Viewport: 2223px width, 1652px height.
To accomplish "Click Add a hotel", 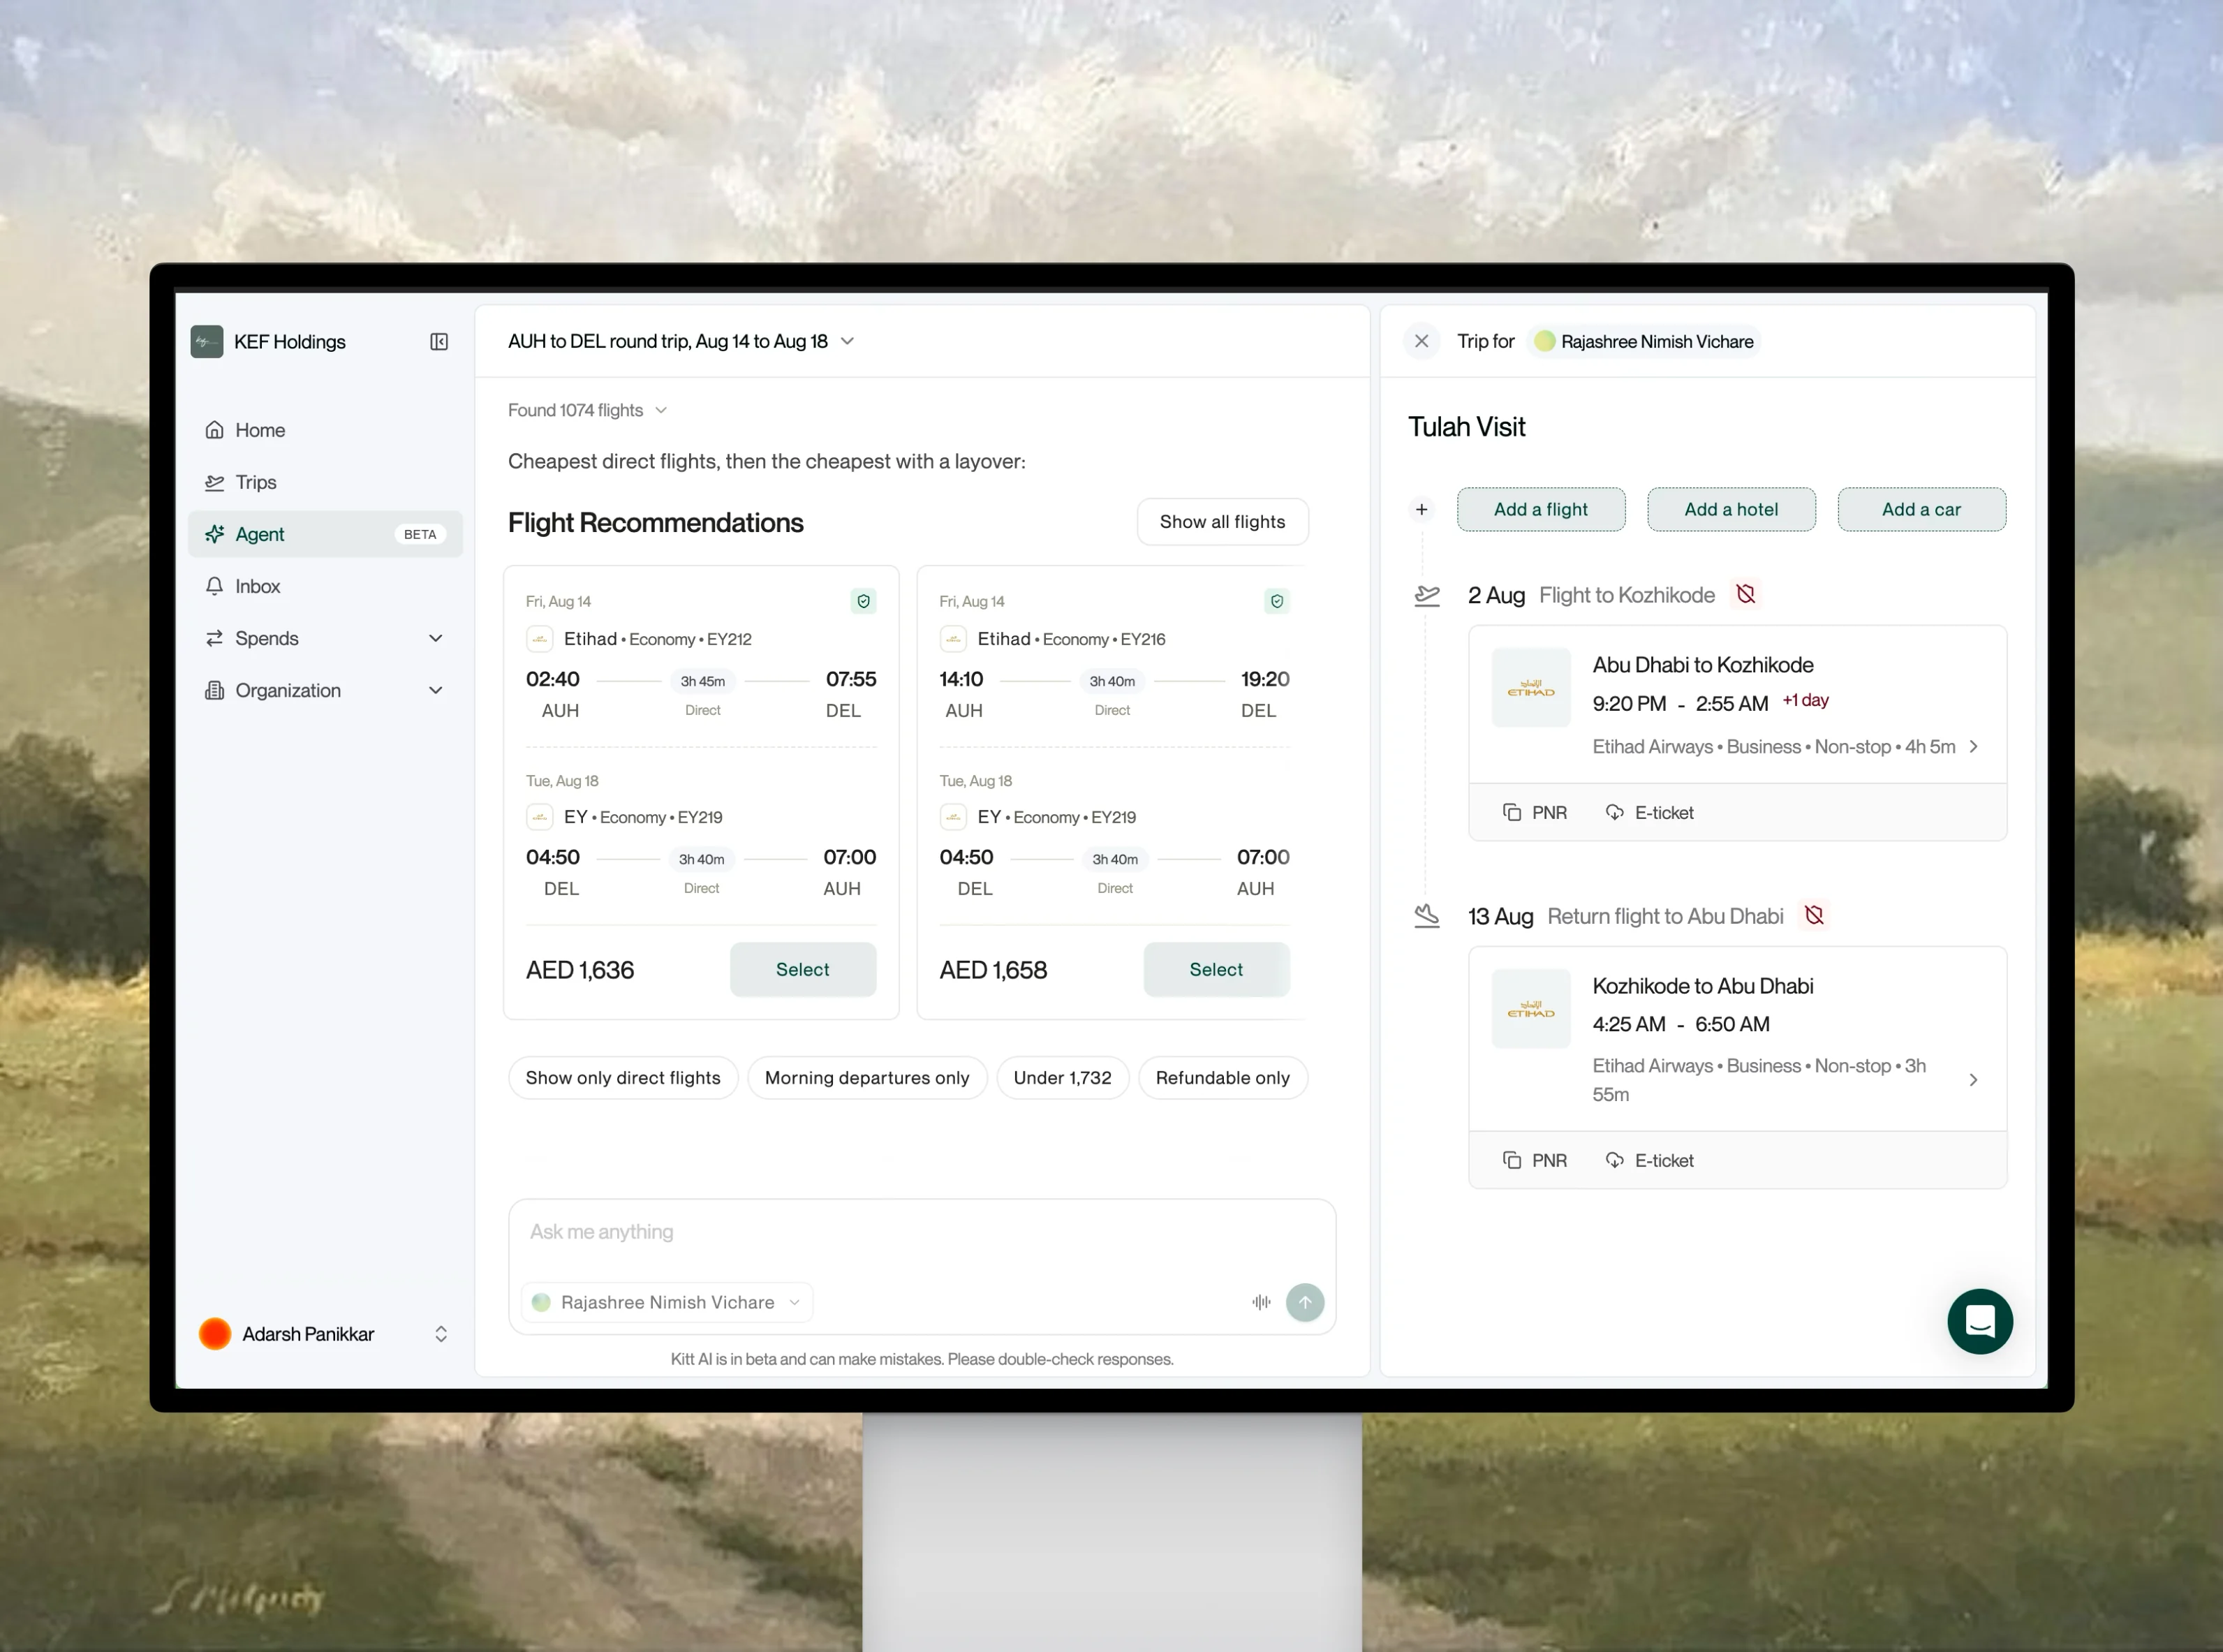I will point(1731,509).
